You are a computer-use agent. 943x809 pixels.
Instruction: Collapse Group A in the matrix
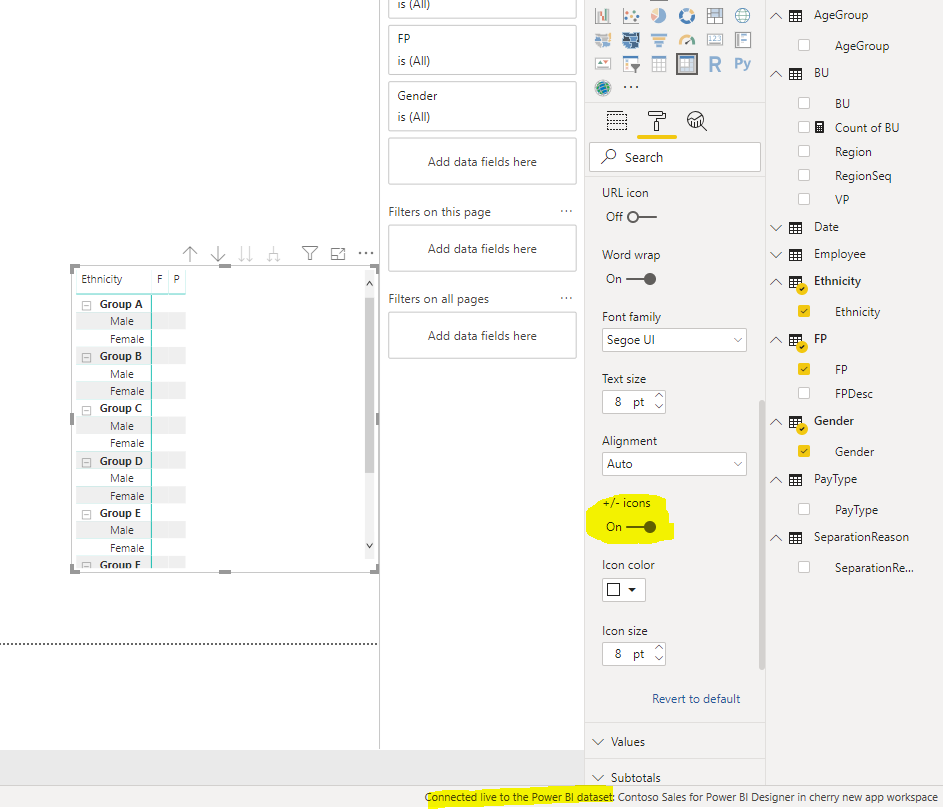(87, 305)
